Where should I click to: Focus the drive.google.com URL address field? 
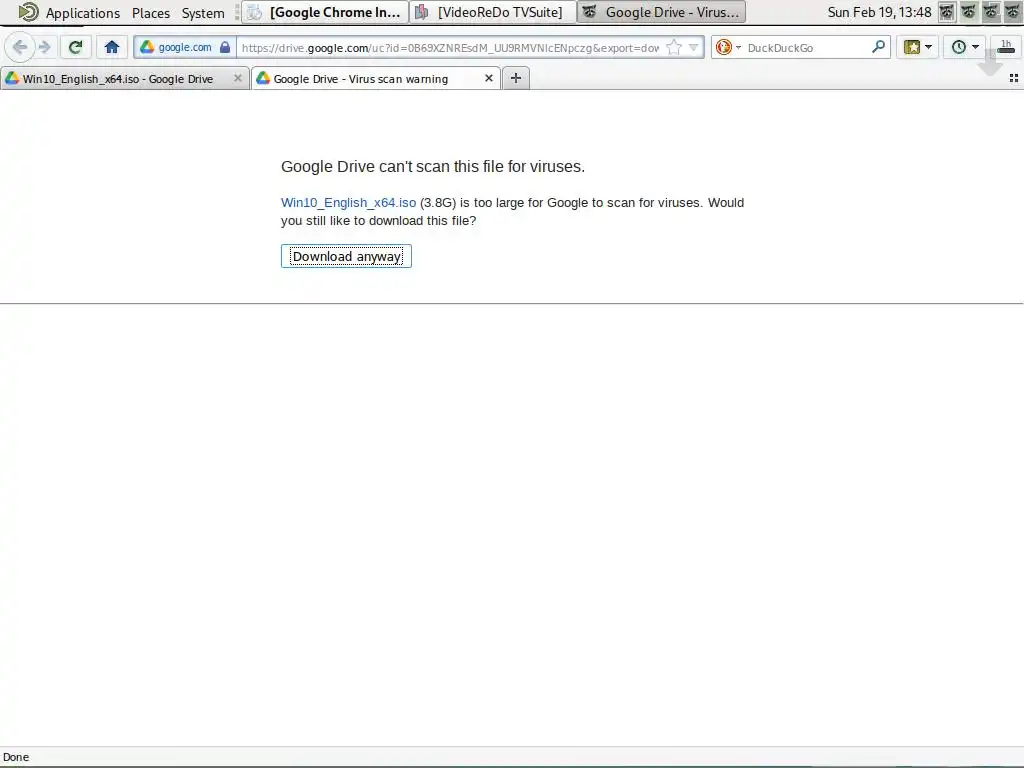pos(451,48)
